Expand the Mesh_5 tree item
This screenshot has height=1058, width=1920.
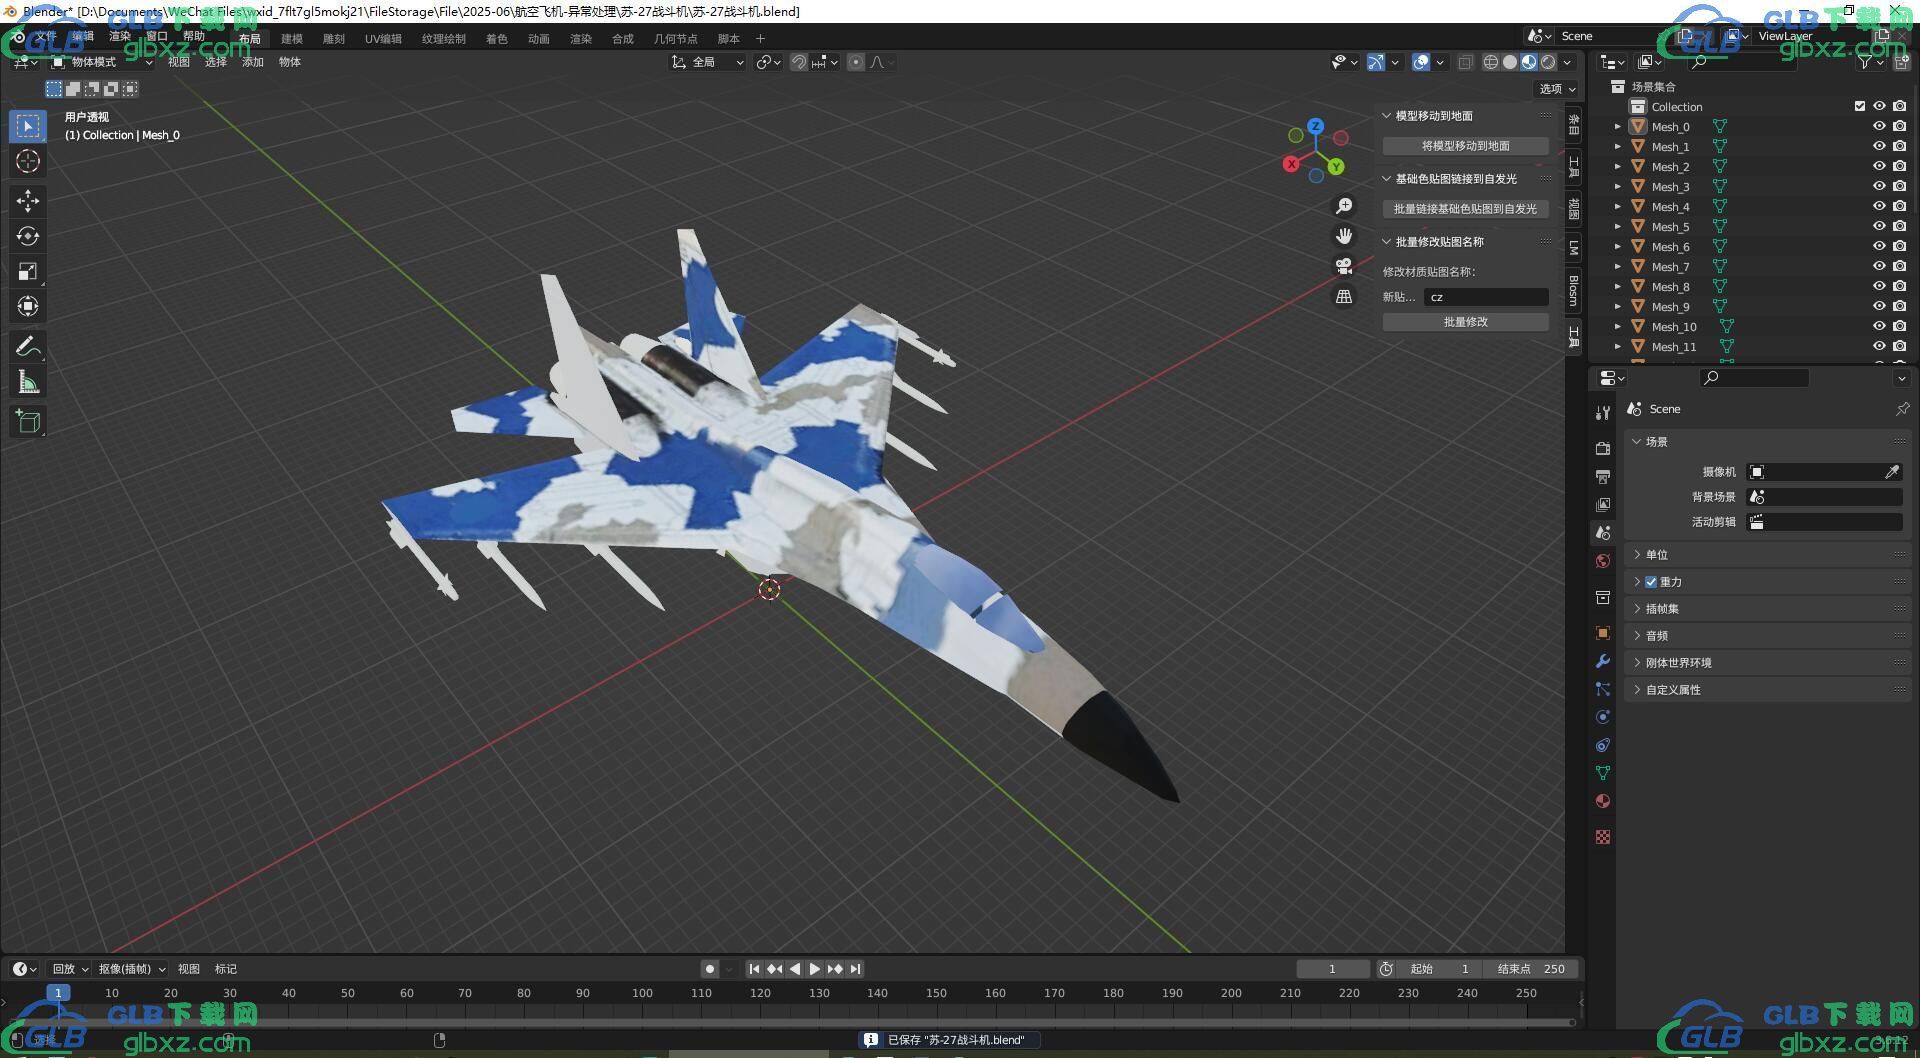point(1617,226)
